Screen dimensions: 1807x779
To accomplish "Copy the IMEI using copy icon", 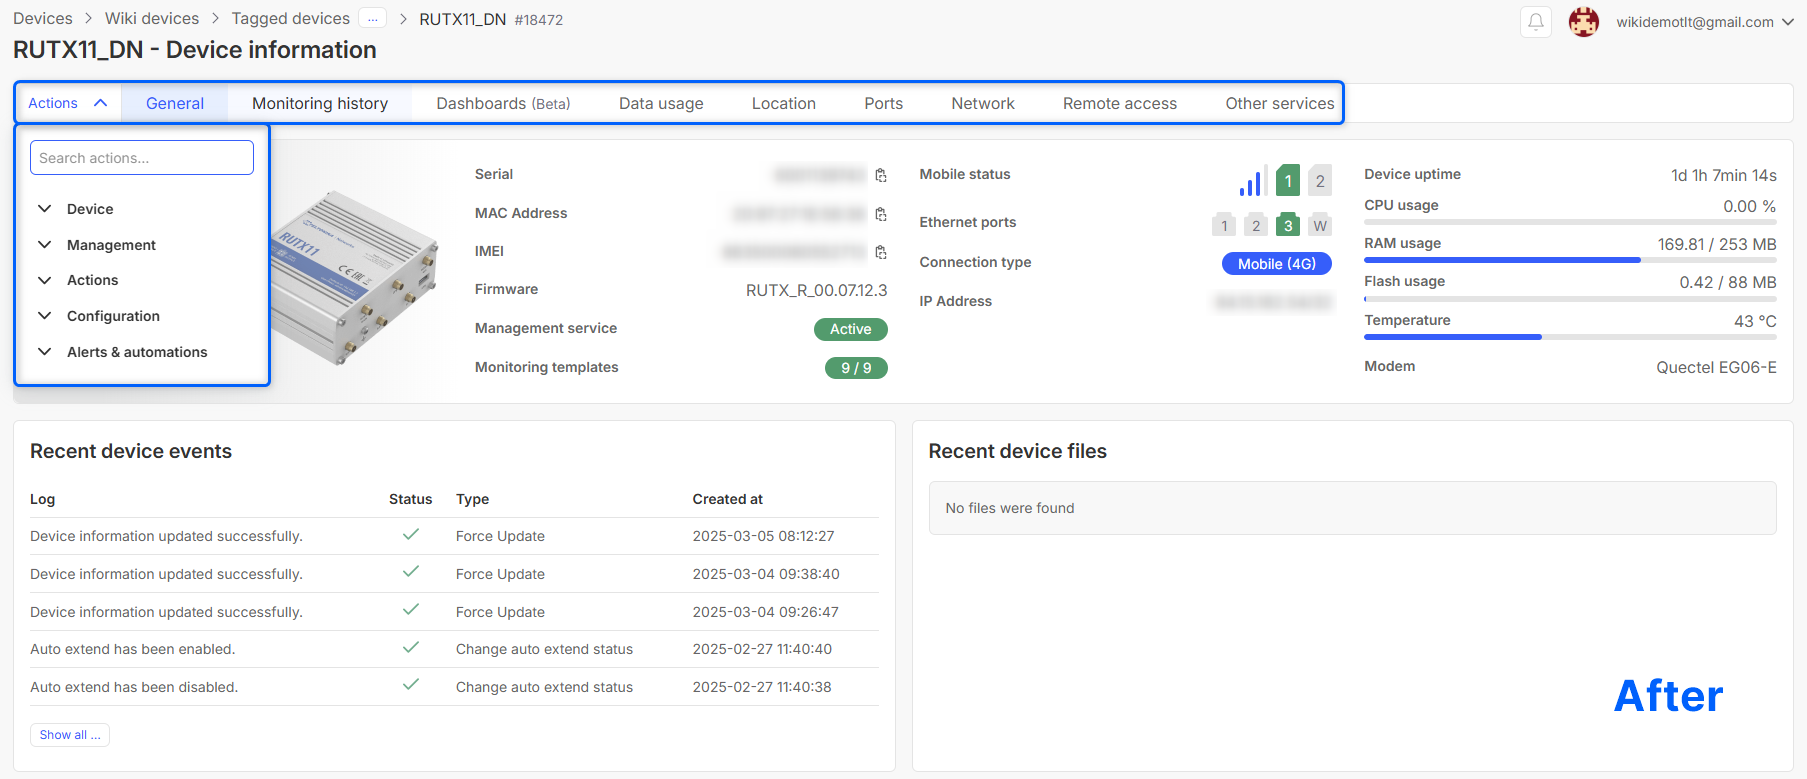I will 881,252.
